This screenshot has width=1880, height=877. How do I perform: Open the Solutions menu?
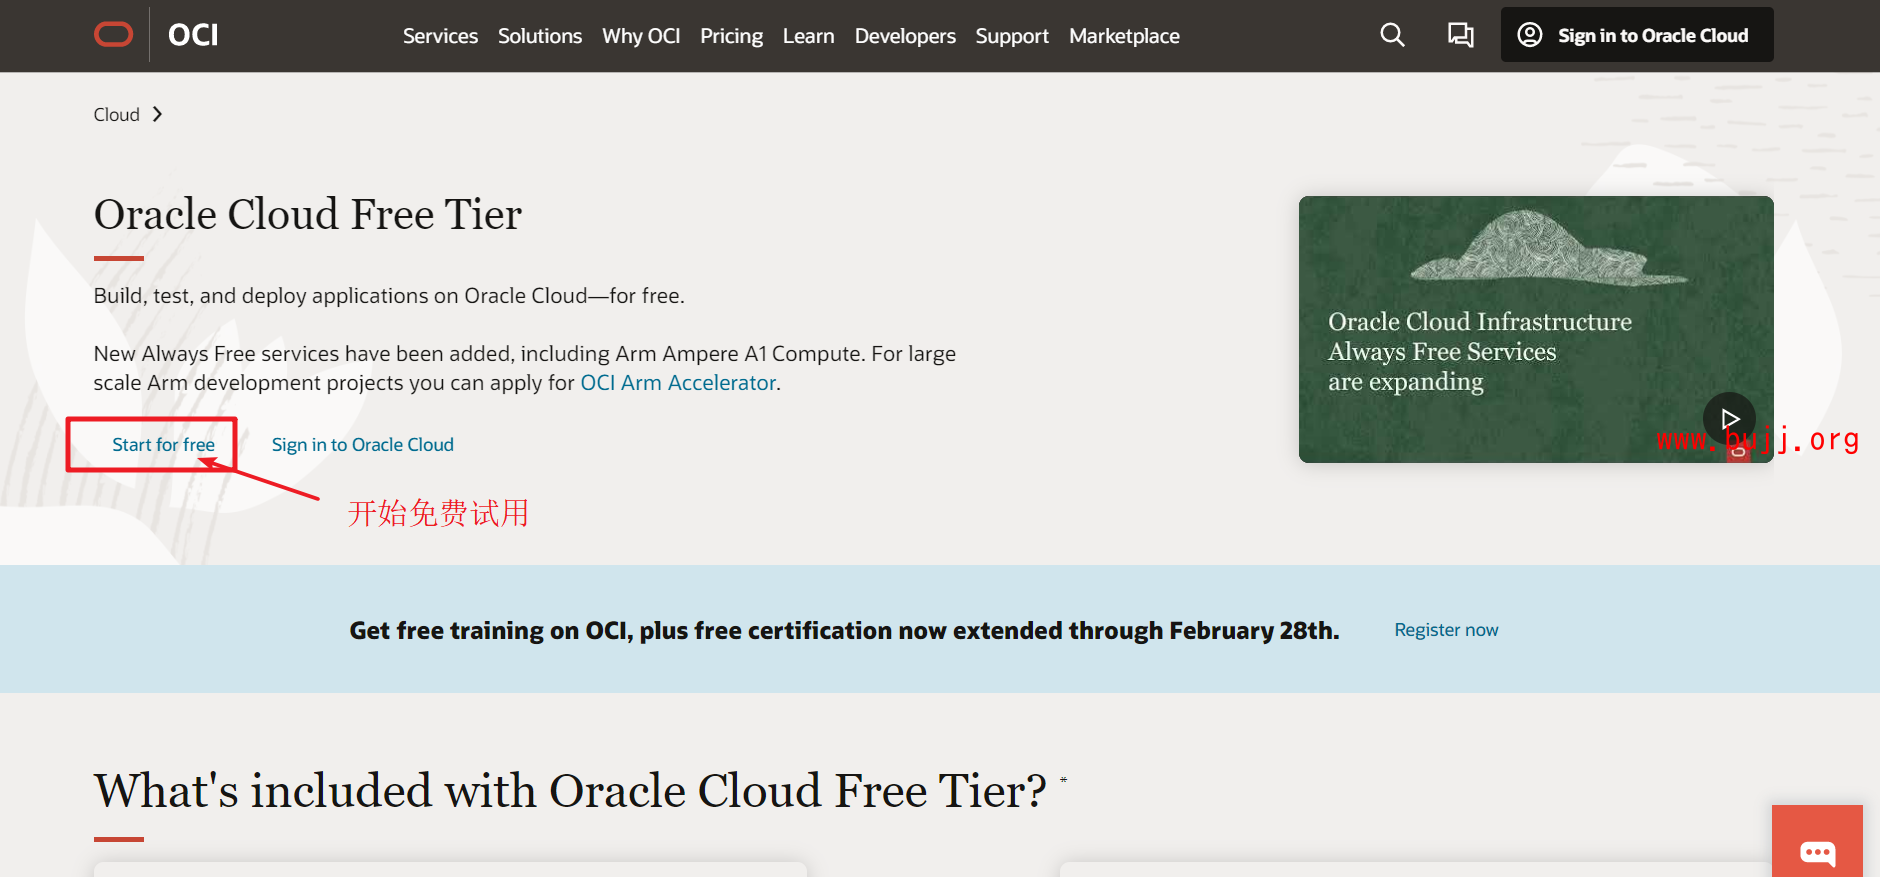click(539, 36)
